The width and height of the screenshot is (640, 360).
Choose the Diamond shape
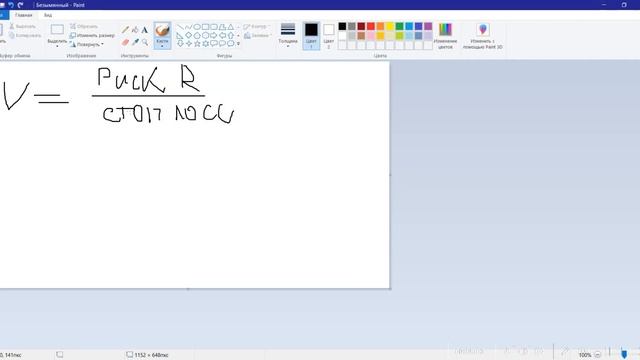click(x=189, y=36)
